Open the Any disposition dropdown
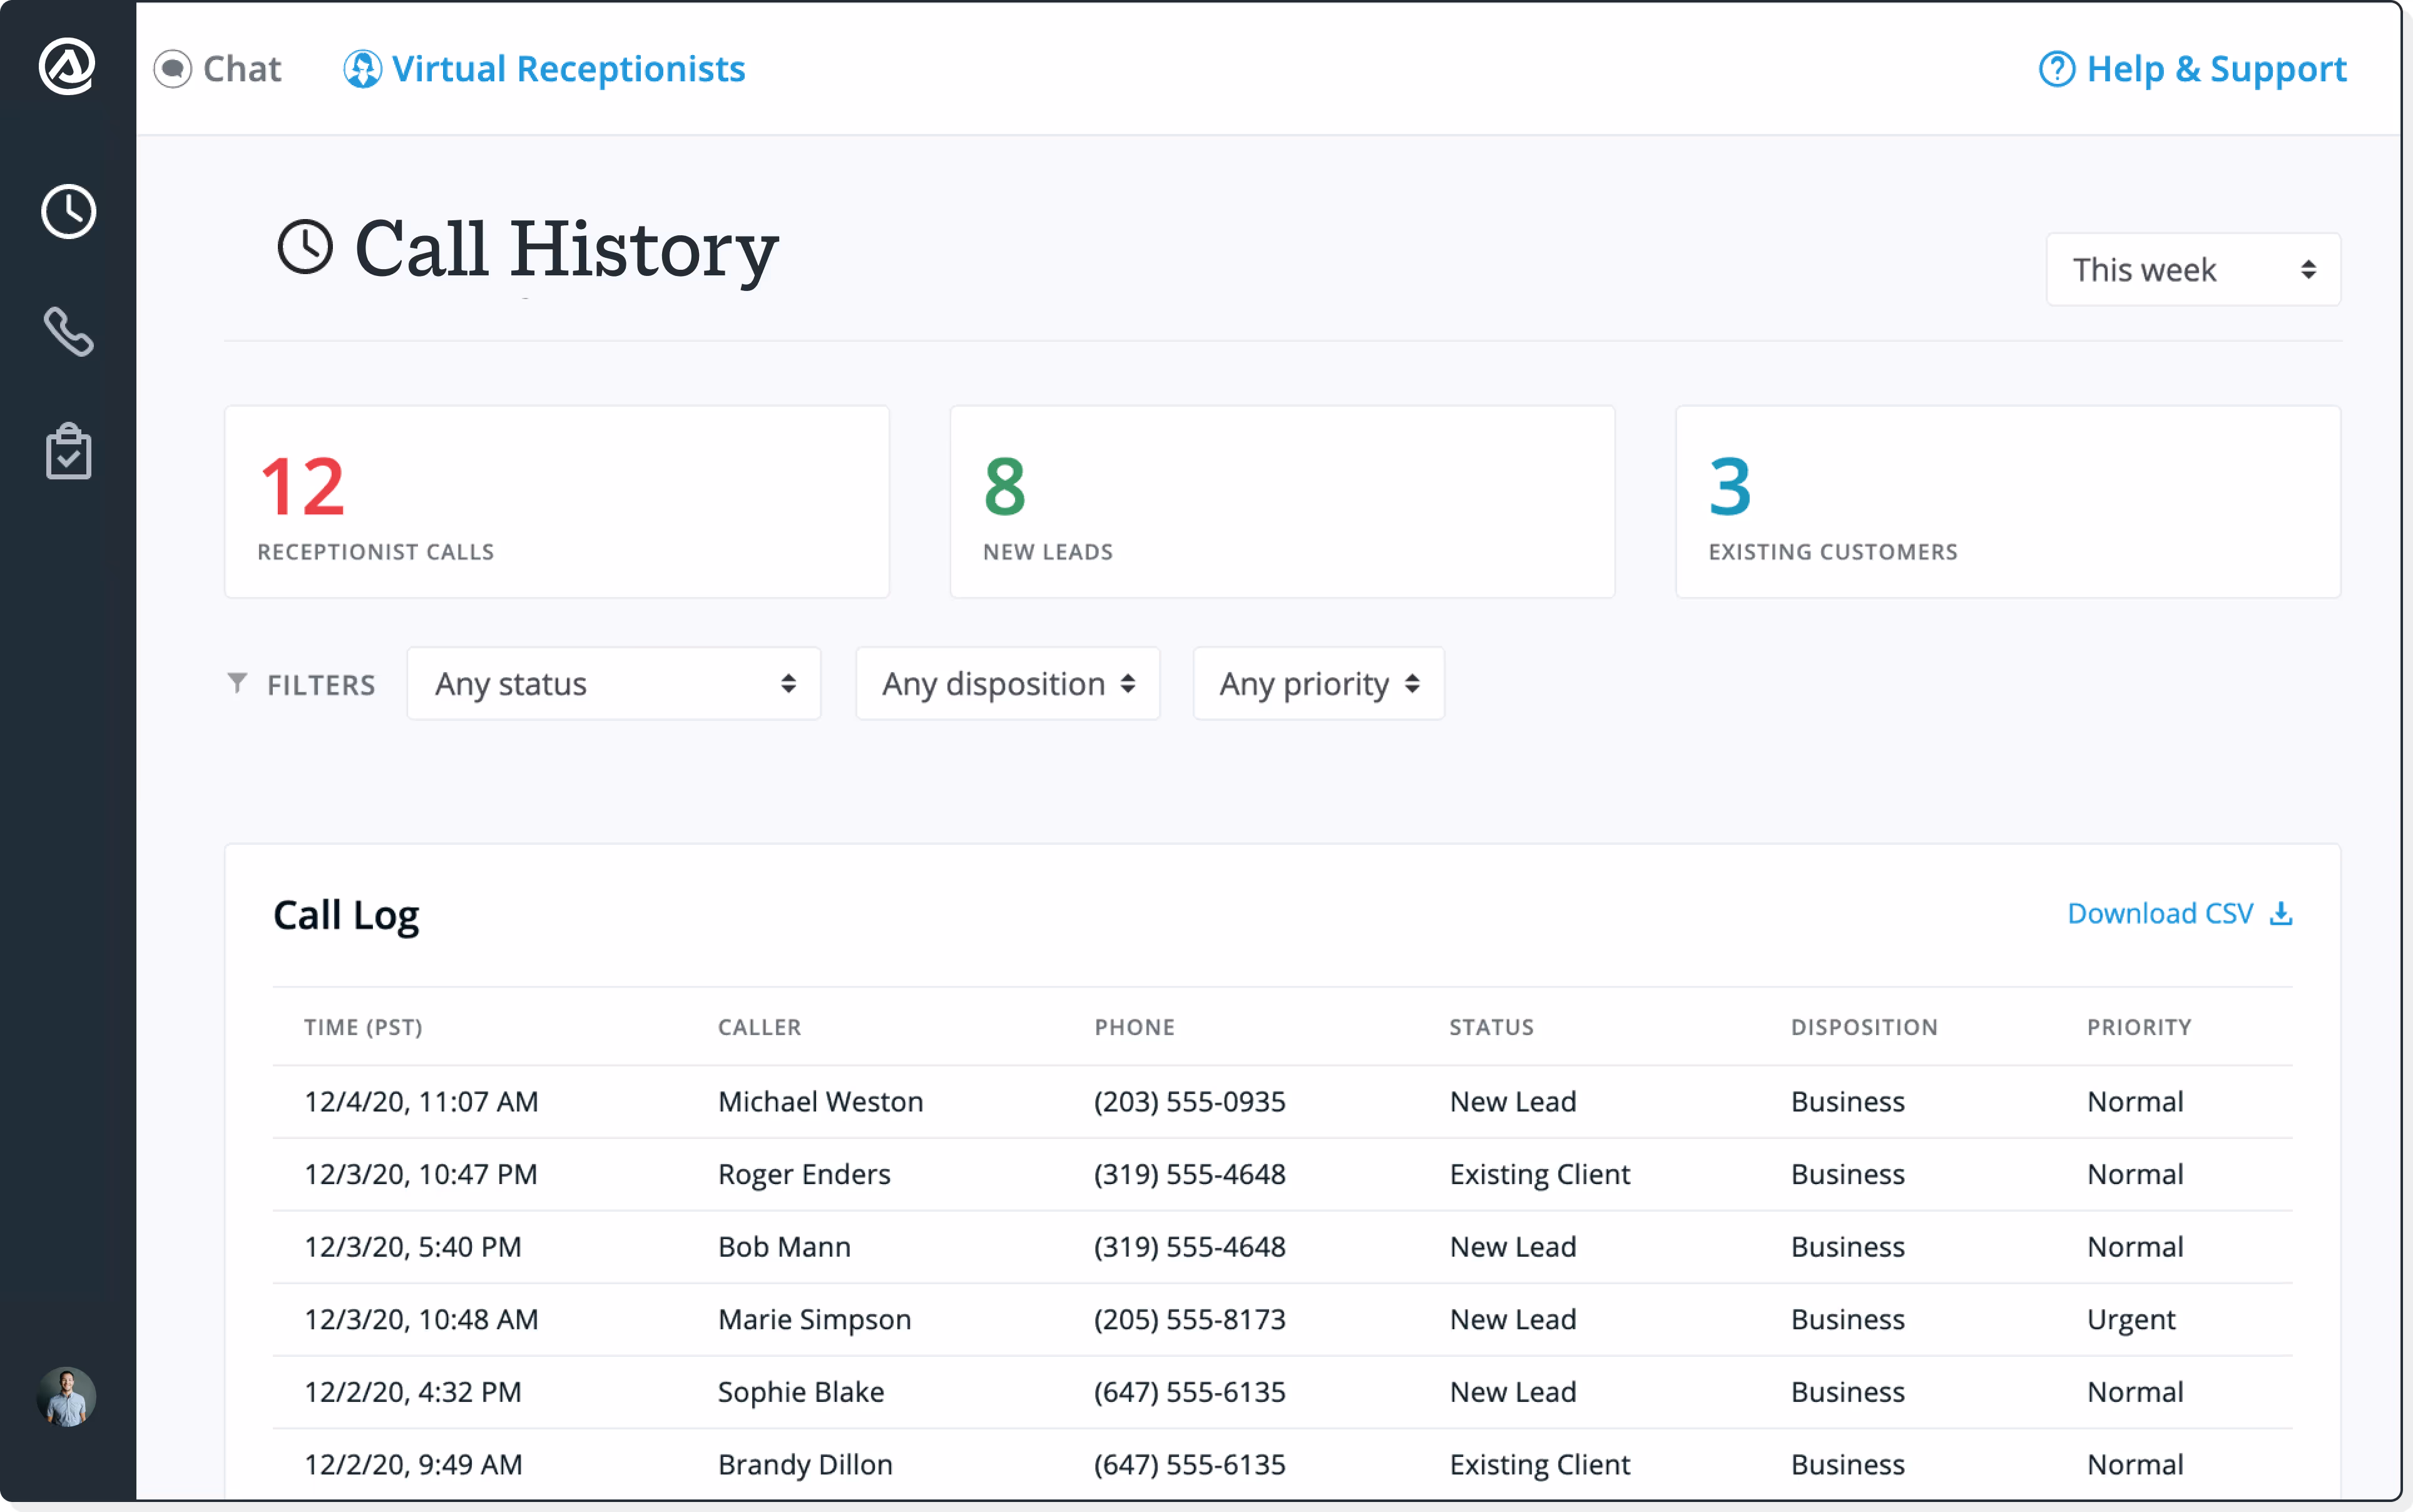 [1007, 683]
